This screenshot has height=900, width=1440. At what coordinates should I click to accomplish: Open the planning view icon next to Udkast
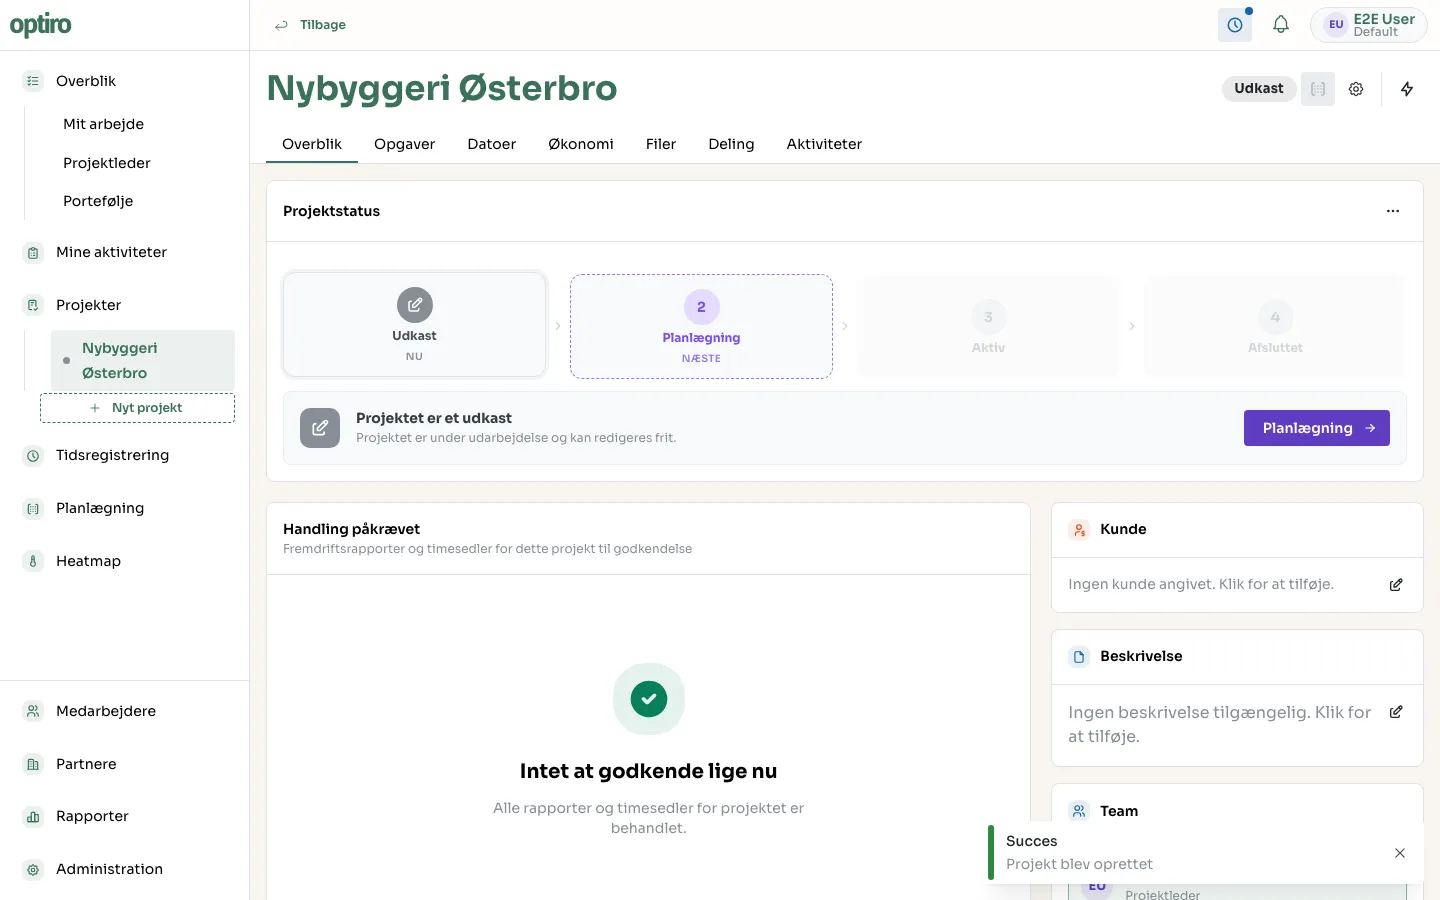tap(1318, 89)
